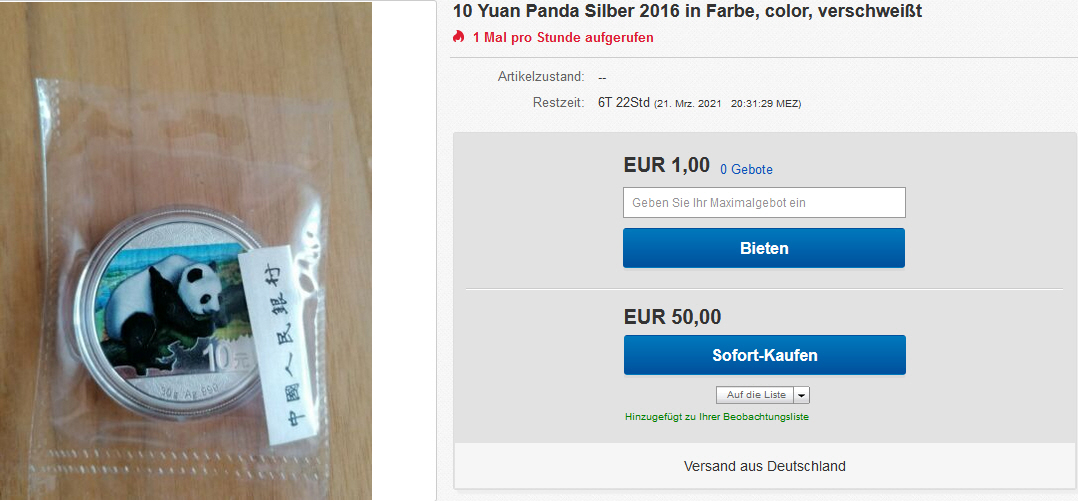Viewport: 1078px width, 501px height.
Task: Click the EUR 1,00 starting price
Action: click(x=666, y=165)
